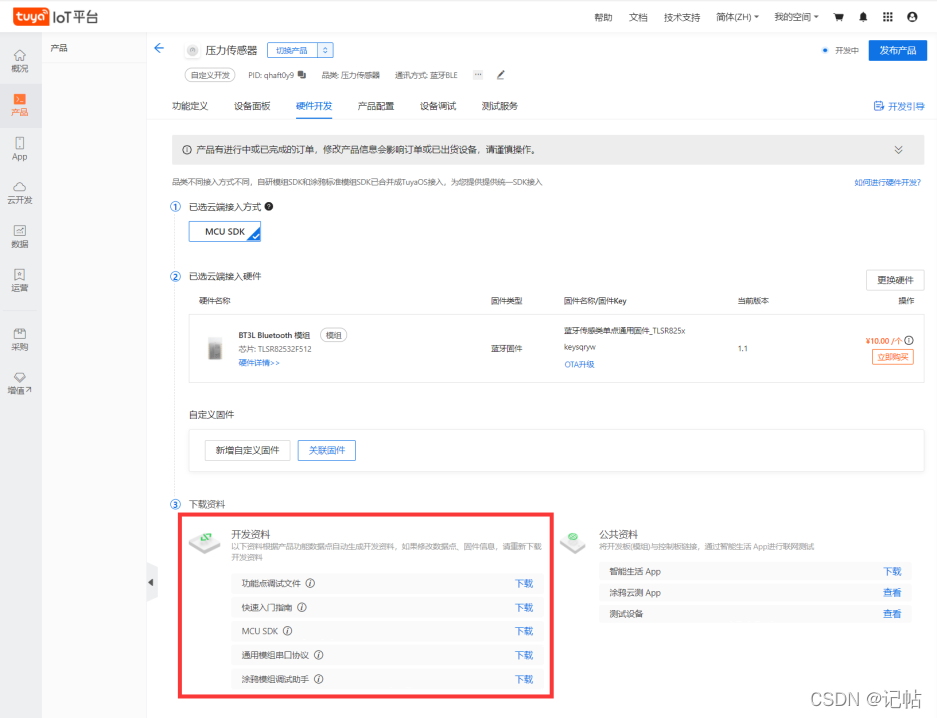
Task: Click info icon next to ¥10.00 price
Action: (909, 340)
